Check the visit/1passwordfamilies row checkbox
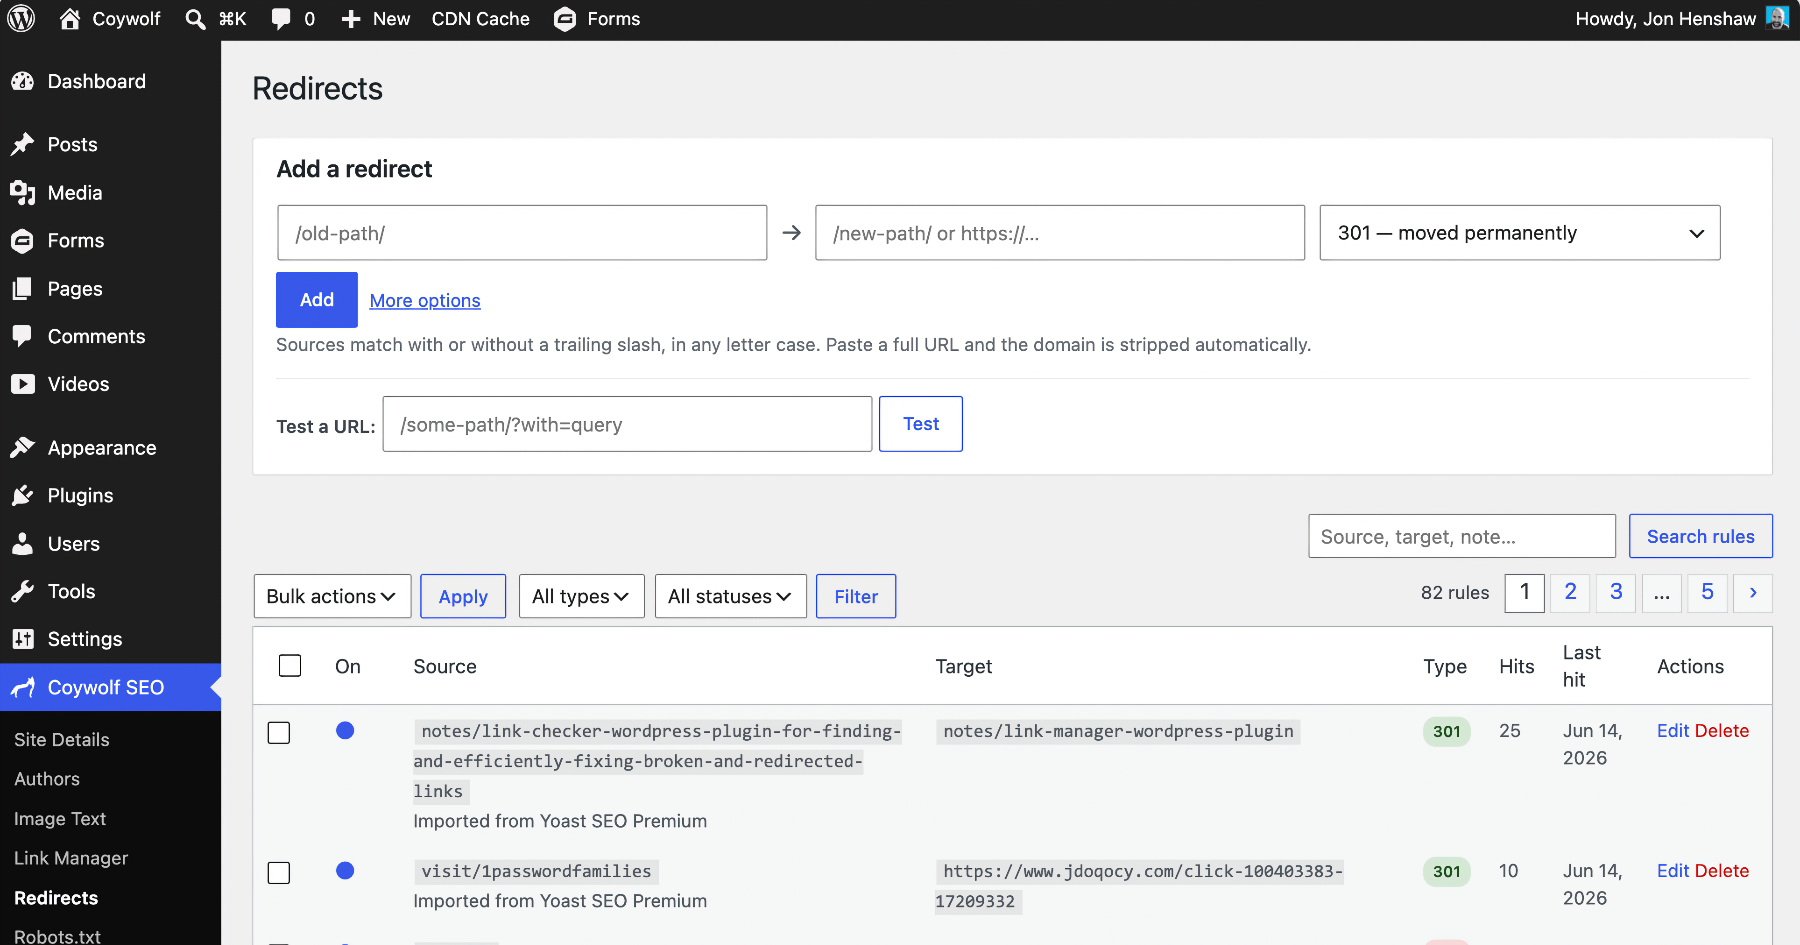This screenshot has height=945, width=1800. click(279, 873)
